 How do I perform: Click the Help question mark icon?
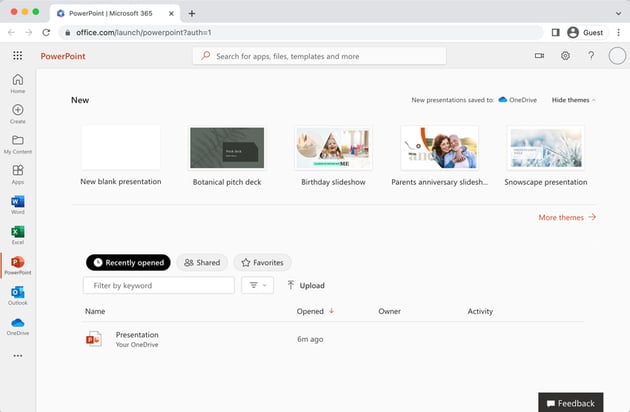(x=591, y=56)
